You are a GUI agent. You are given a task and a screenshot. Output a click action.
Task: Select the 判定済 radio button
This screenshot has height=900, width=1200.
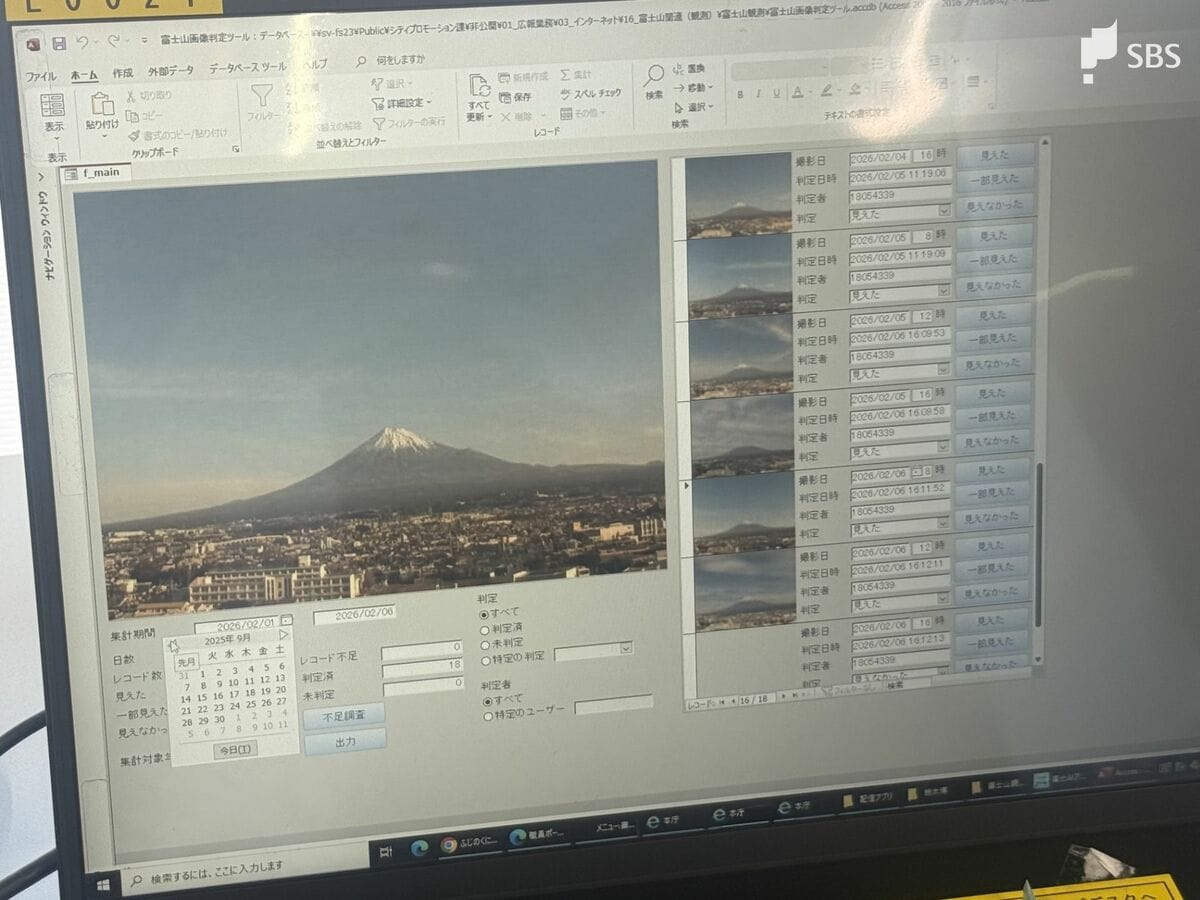(x=485, y=630)
